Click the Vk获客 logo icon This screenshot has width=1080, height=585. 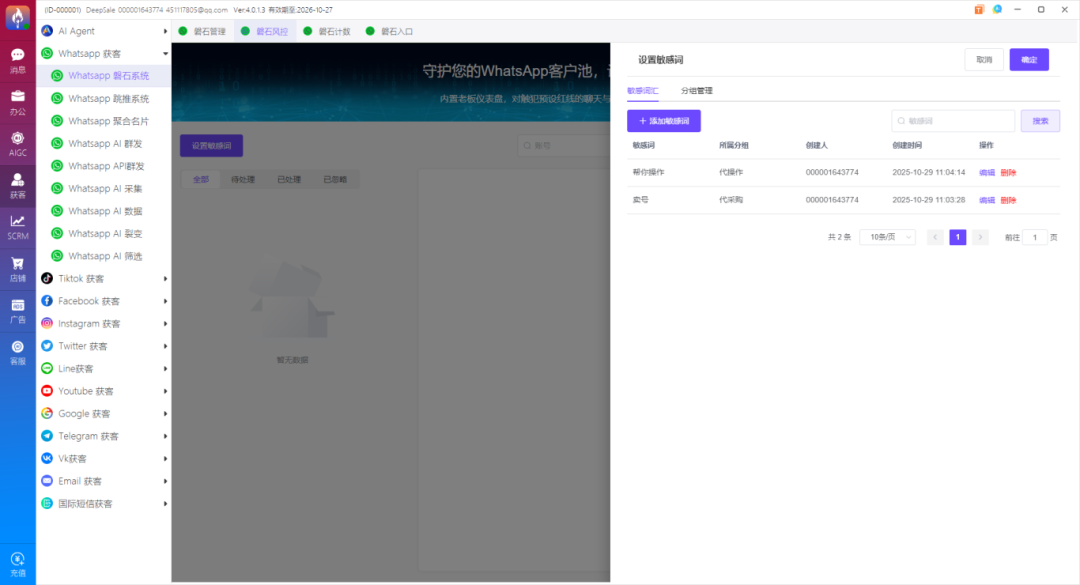click(x=47, y=458)
